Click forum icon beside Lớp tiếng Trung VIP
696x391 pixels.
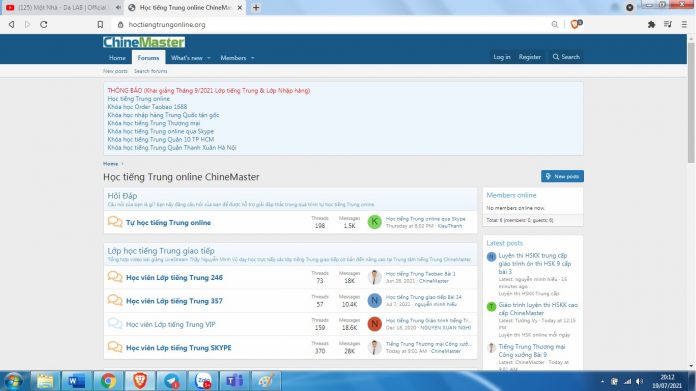pyautogui.click(x=115, y=324)
